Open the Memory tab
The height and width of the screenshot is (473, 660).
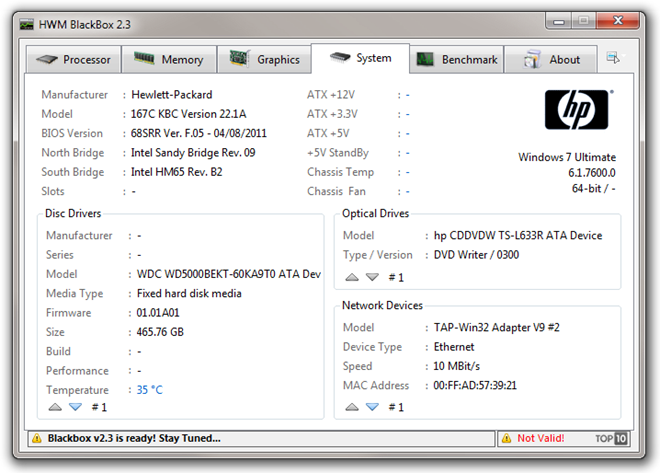pyautogui.click(x=169, y=59)
